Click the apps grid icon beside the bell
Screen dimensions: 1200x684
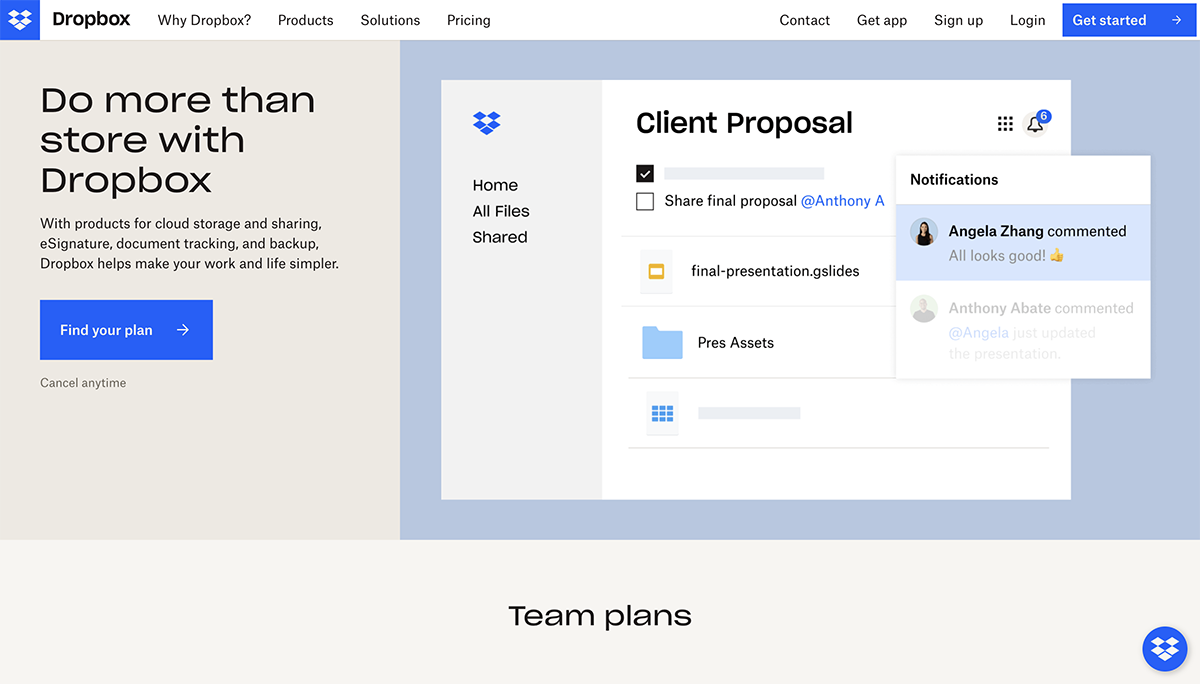(1004, 123)
